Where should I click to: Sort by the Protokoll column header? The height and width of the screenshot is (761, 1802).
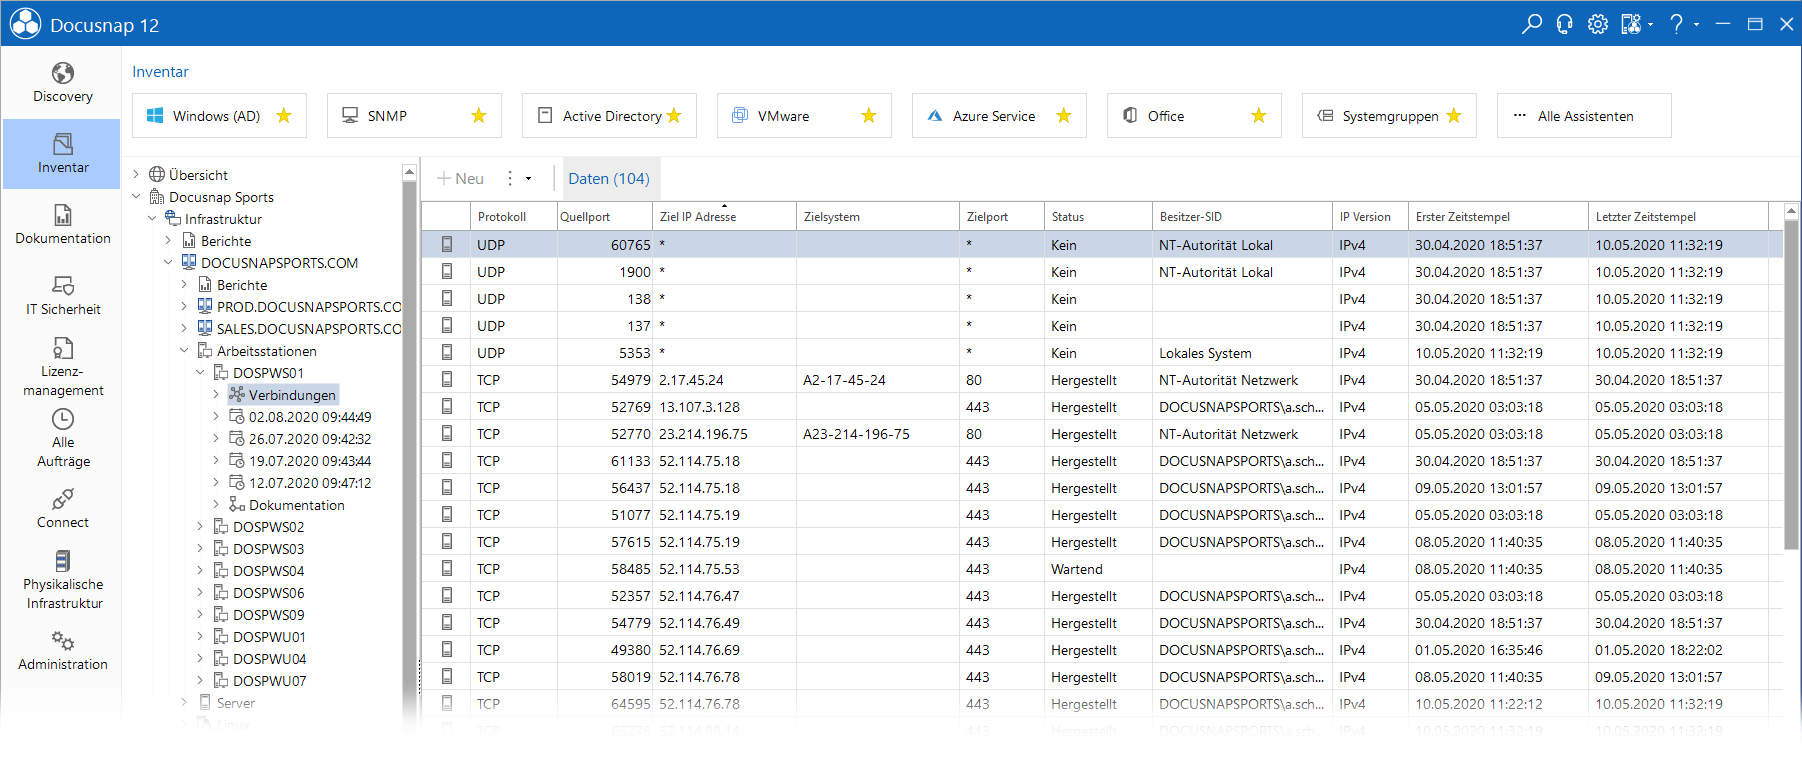click(513, 217)
